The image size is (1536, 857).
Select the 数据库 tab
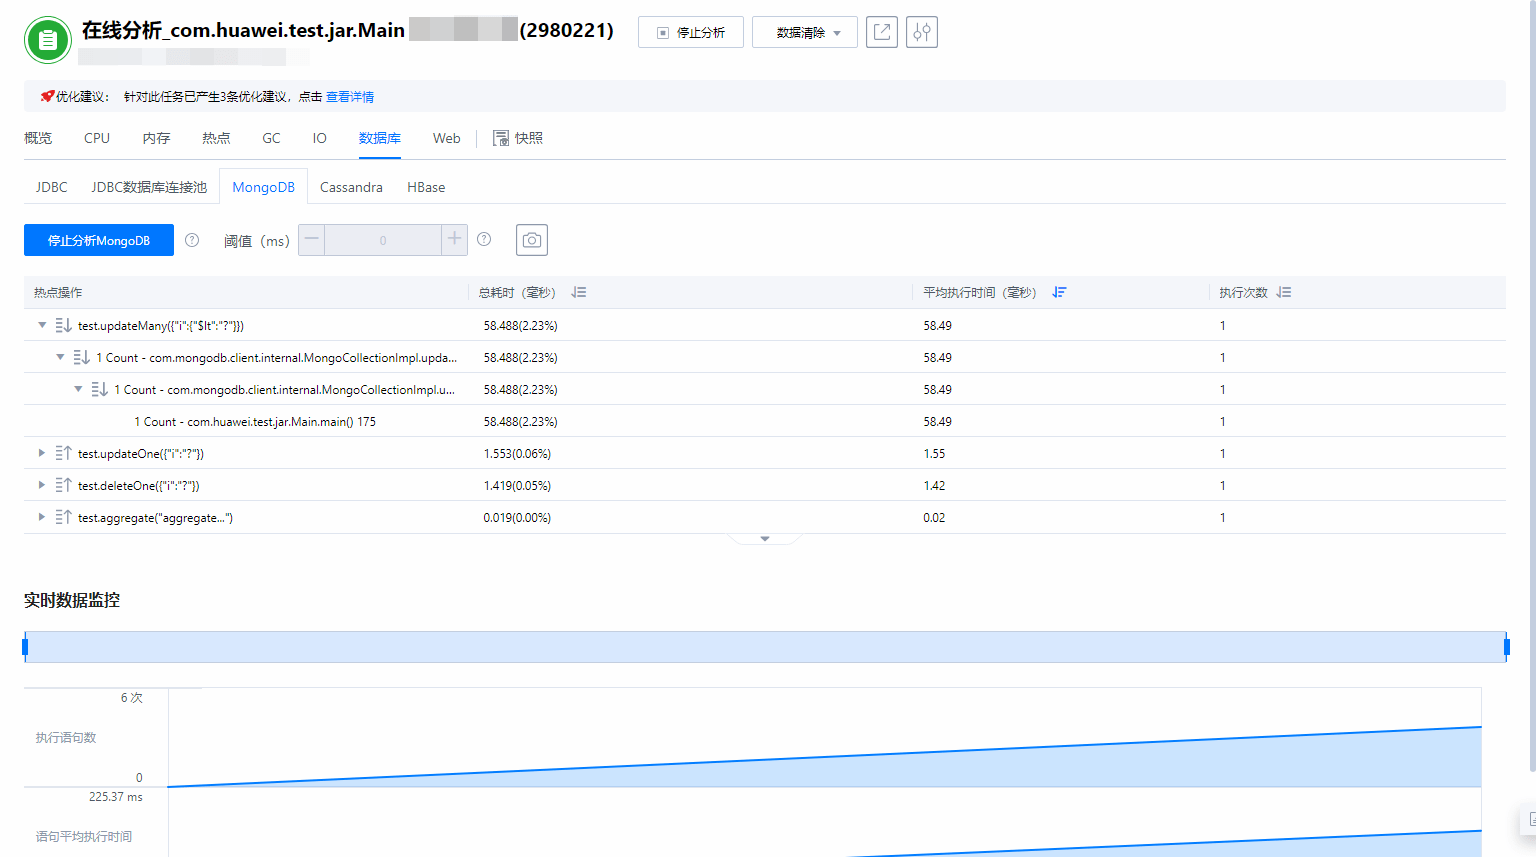[380, 138]
